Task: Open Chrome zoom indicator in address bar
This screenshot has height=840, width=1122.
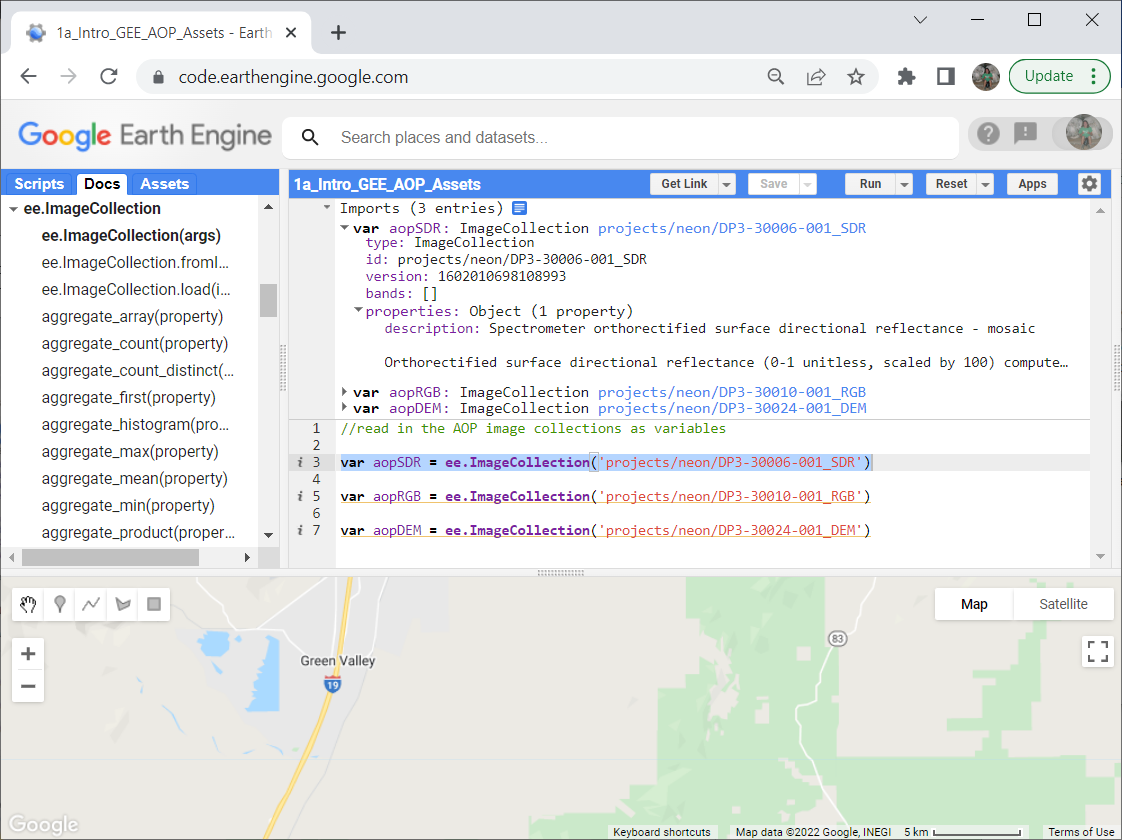Action: 776,77
